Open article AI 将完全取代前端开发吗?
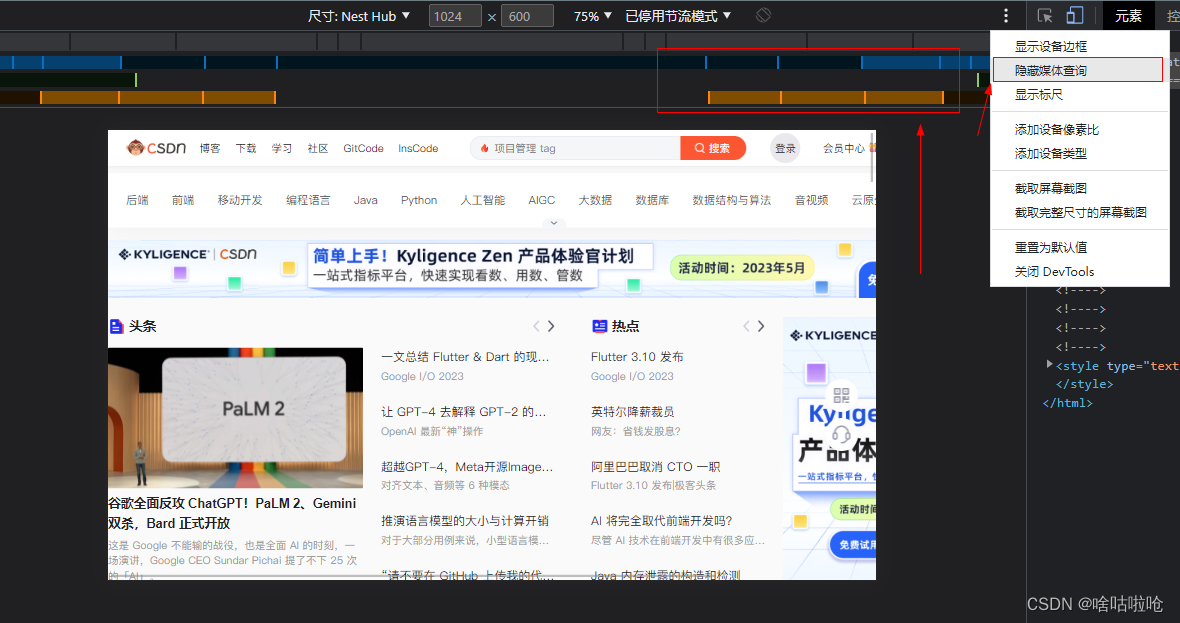Screen dimensions: 1180x623 pyautogui.click(x=661, y=521)
